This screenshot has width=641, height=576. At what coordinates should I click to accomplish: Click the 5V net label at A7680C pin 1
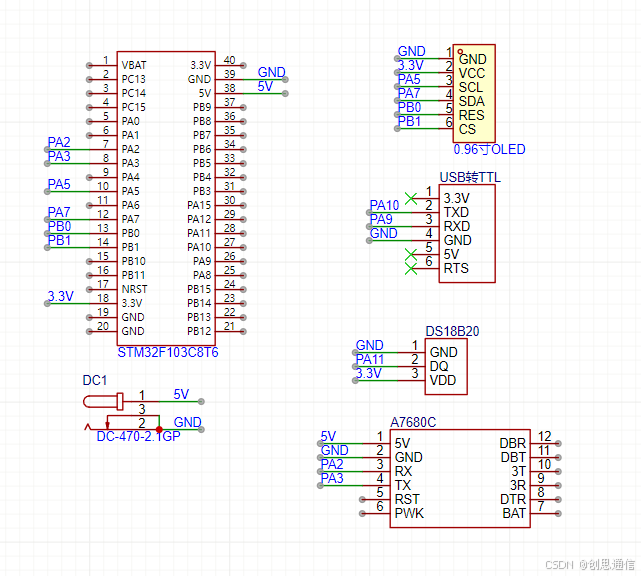click(328, 437)
